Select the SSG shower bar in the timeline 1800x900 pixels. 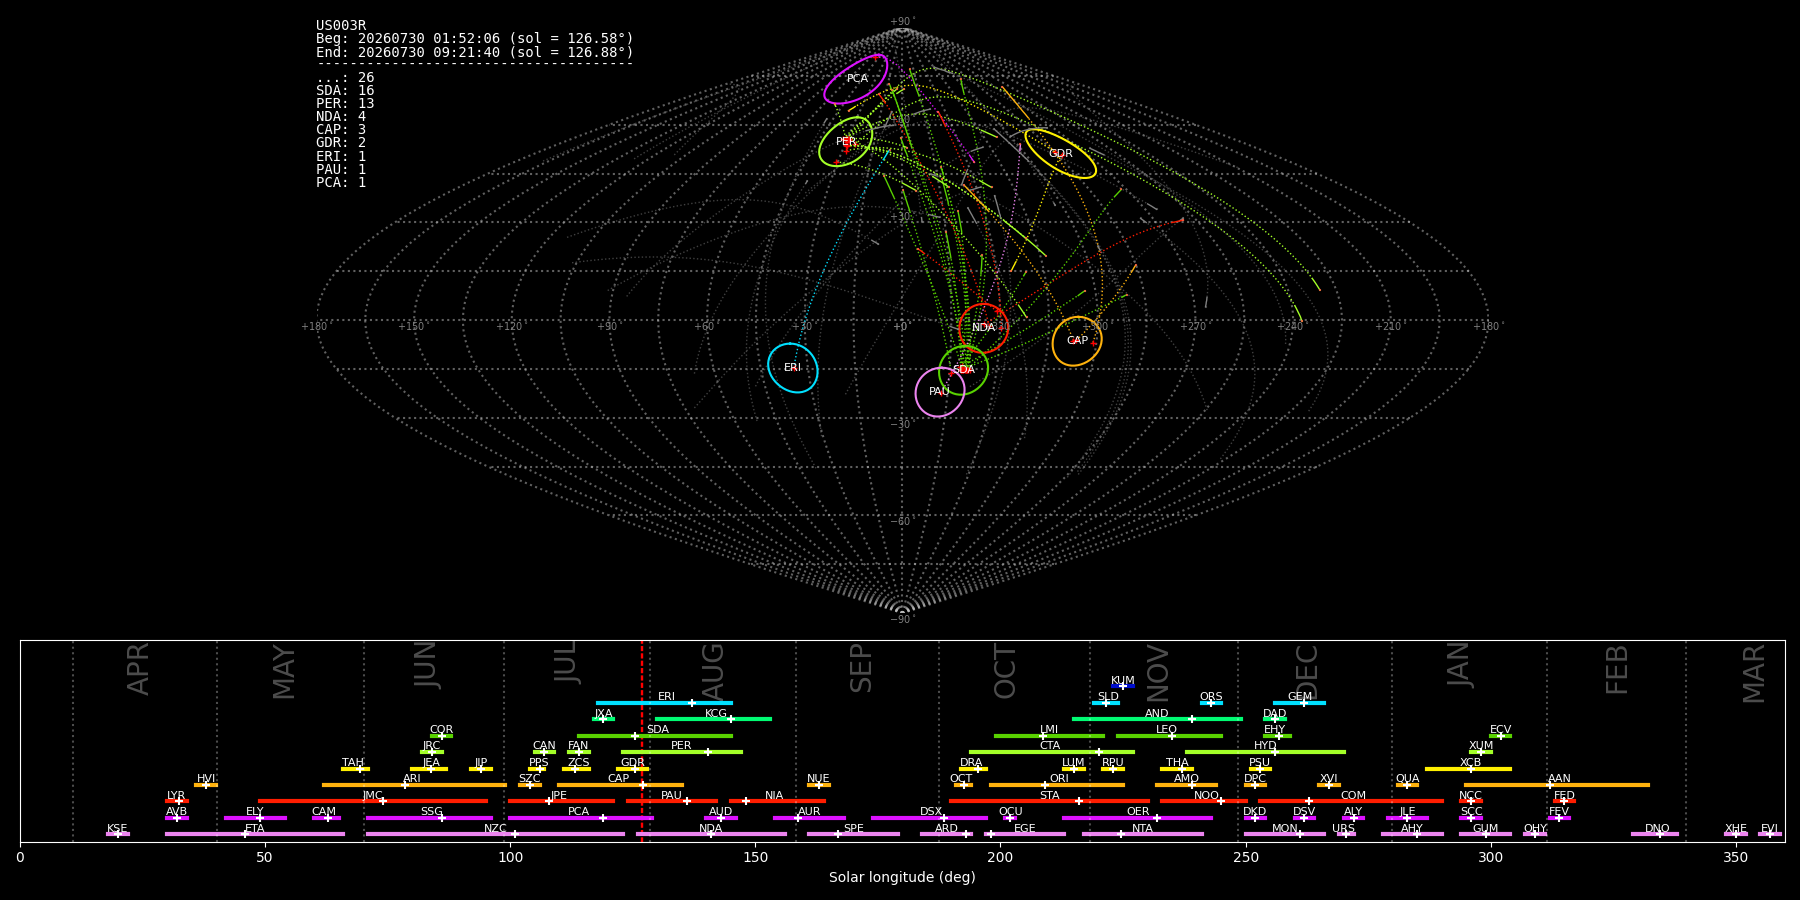coord(429,818)
